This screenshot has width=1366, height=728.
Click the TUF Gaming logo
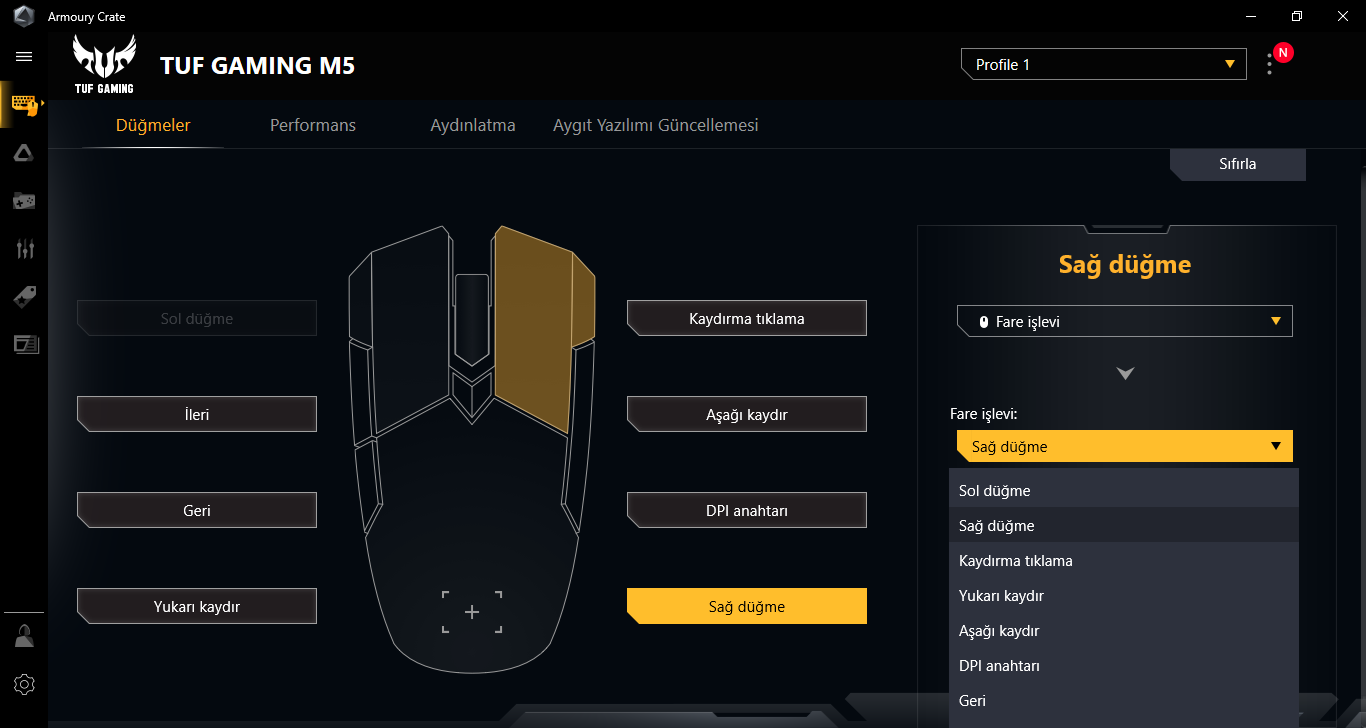pyautogui.click(x=104, y=65)
